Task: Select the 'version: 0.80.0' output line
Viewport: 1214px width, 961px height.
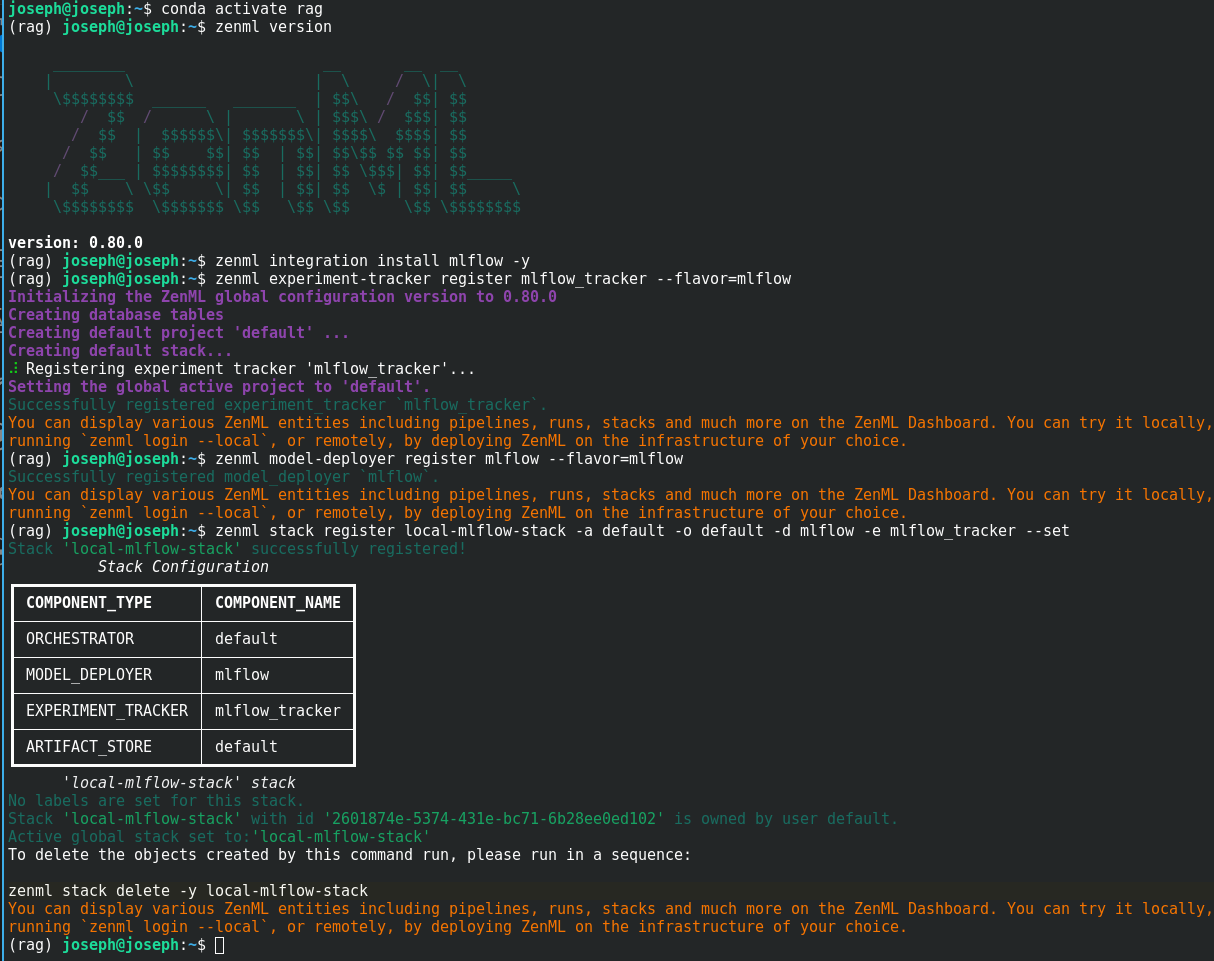Action: (x=75, y=243)
